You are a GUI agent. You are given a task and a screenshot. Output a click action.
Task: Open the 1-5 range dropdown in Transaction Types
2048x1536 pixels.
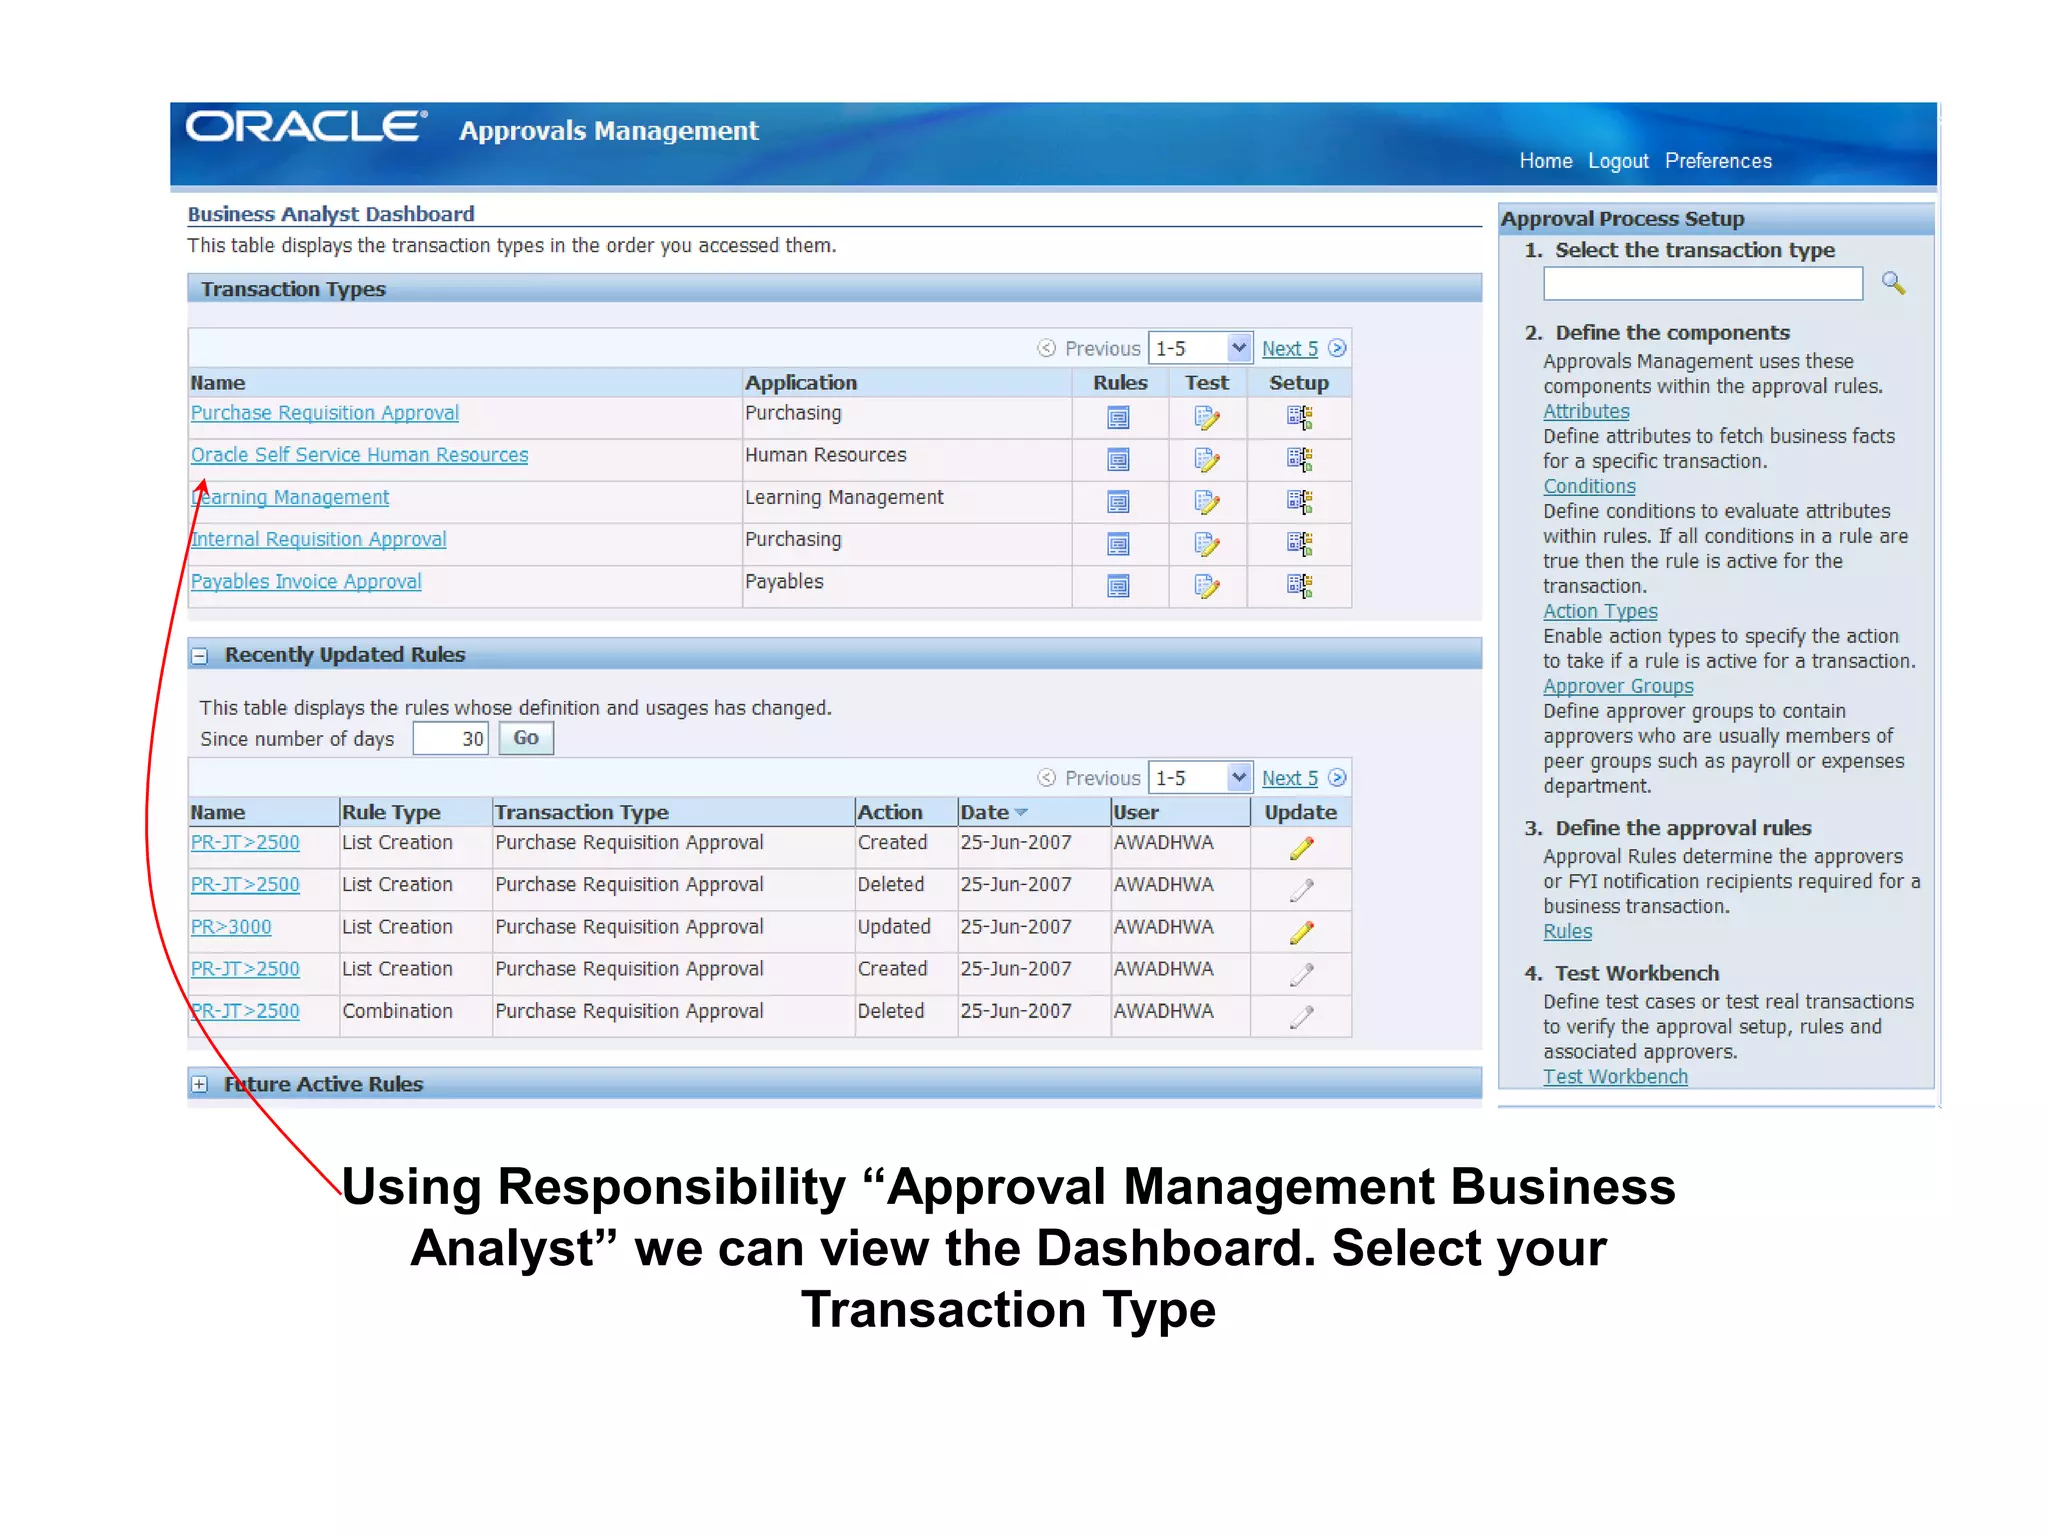point(1238,348)
